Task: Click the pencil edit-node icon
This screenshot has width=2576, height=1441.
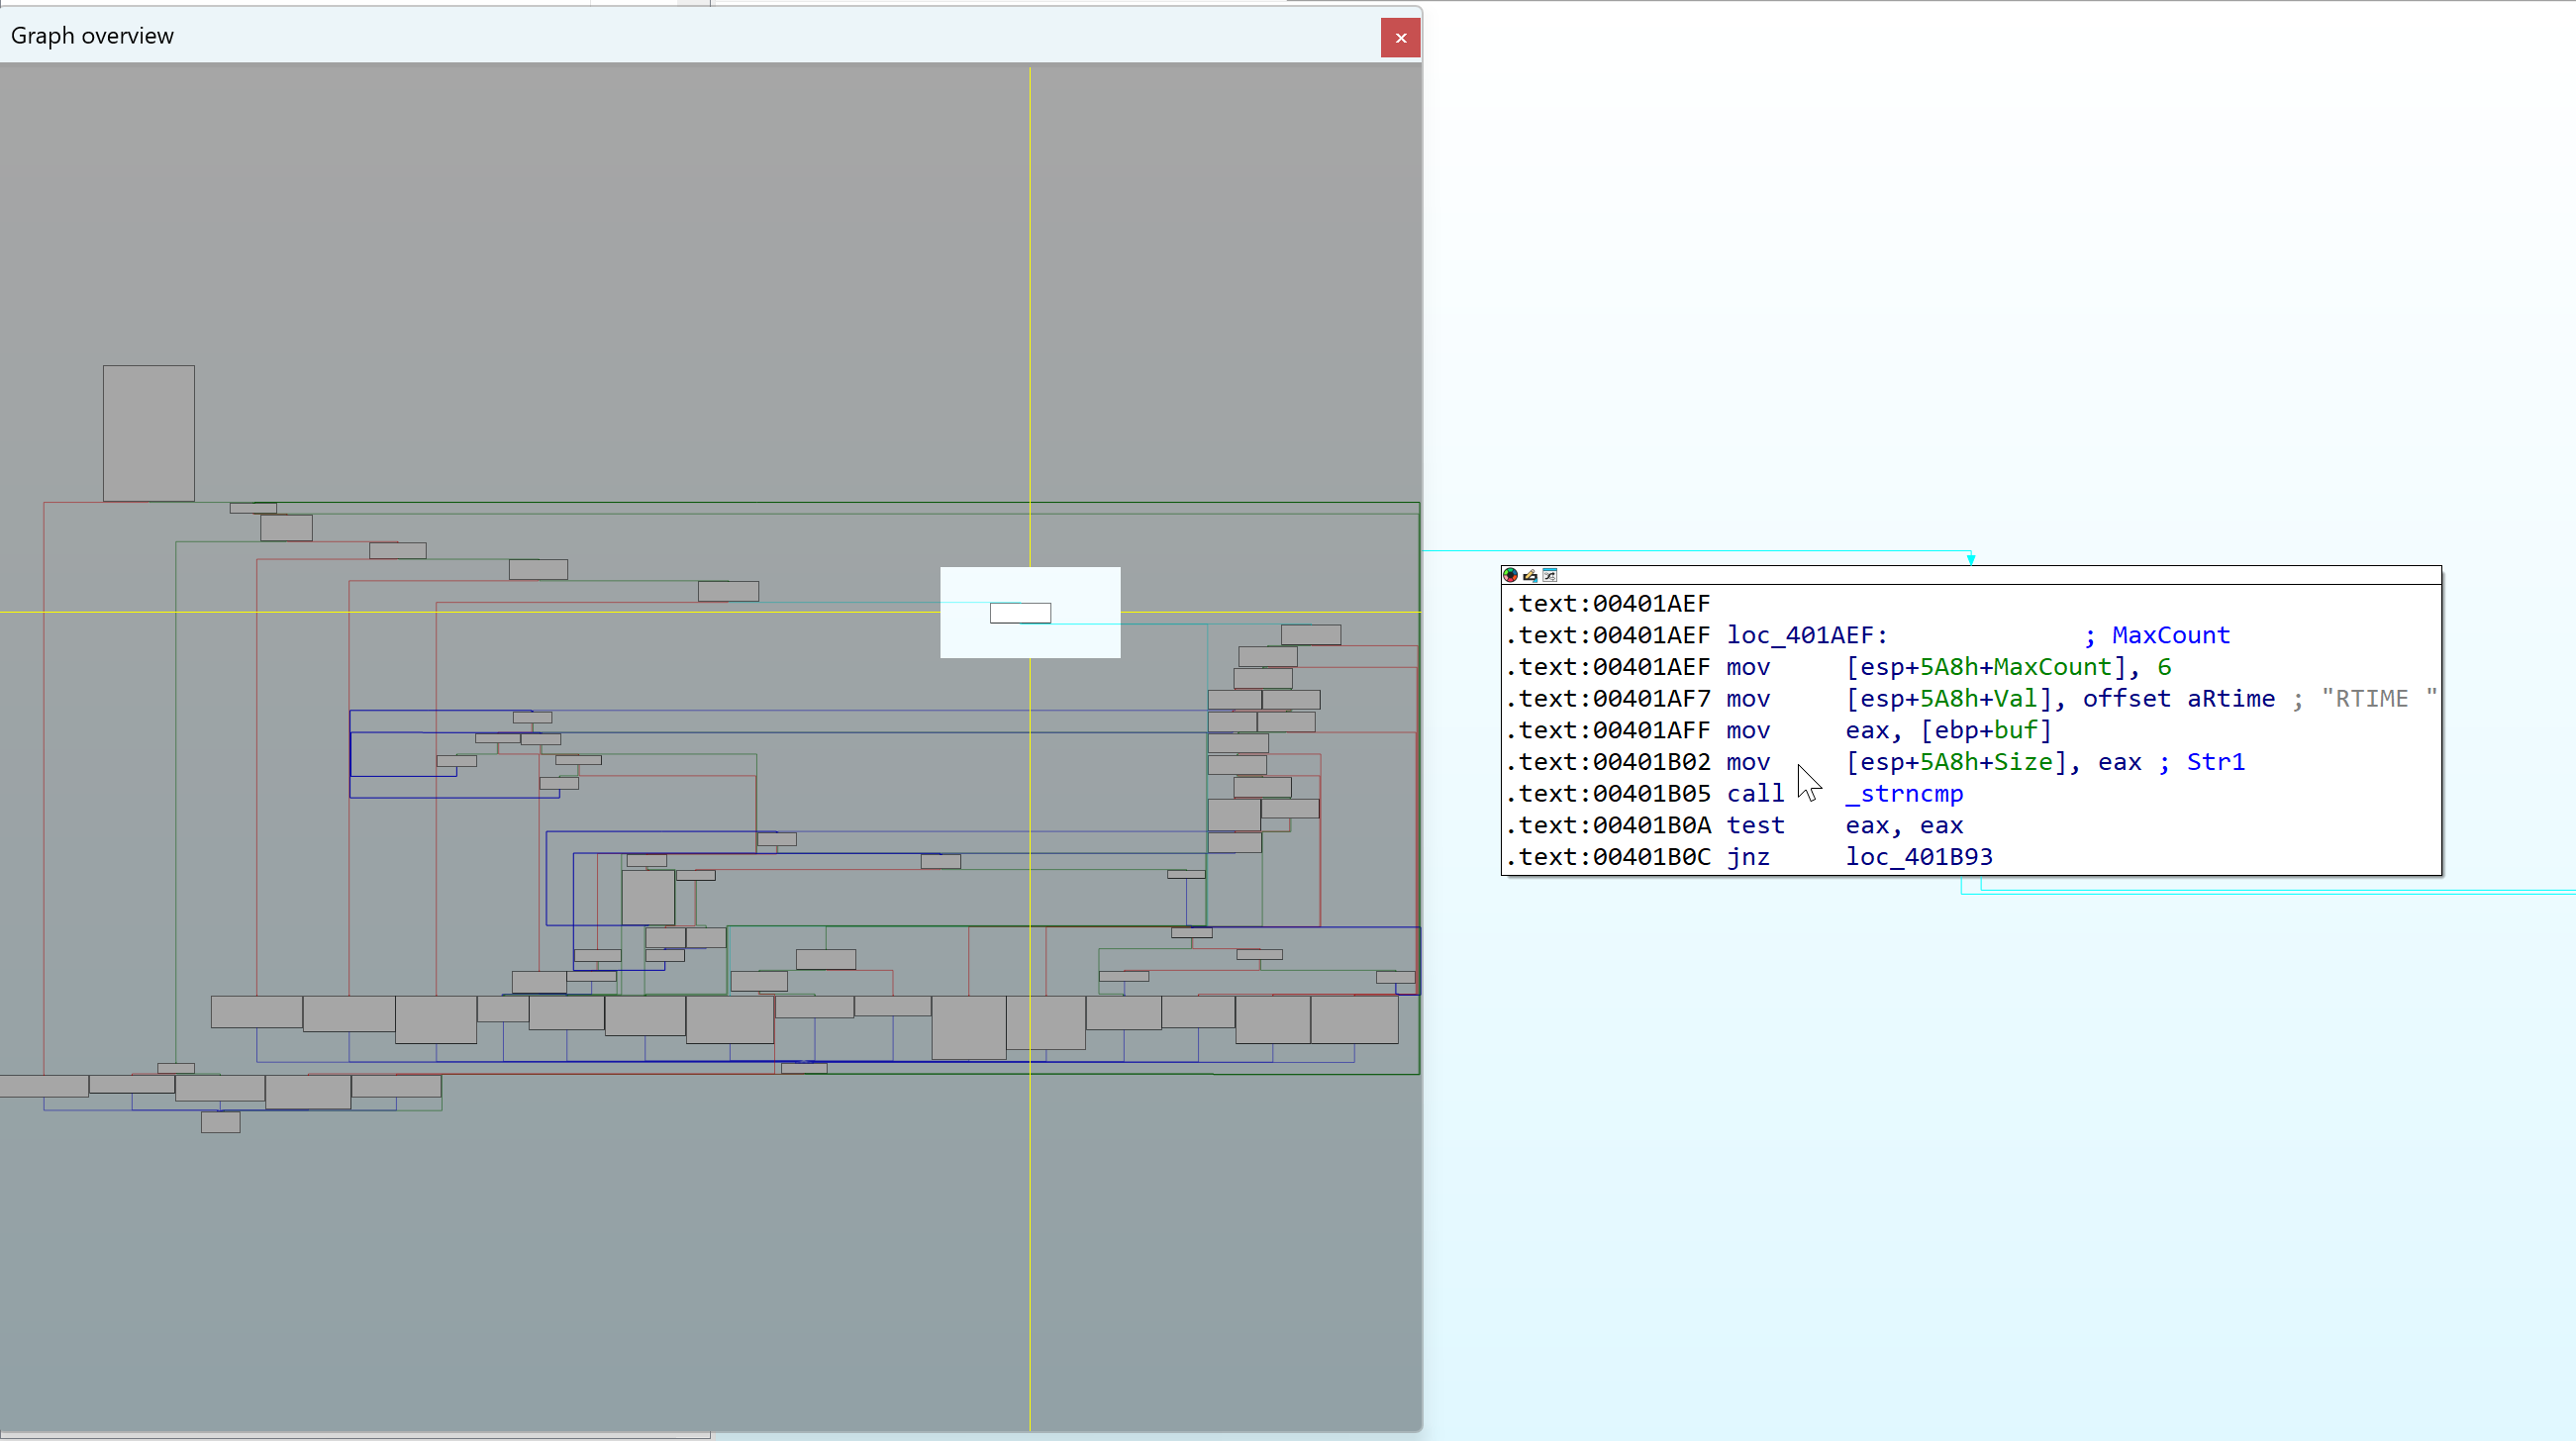Action: pyautogui.click(x=1529, y=577)
